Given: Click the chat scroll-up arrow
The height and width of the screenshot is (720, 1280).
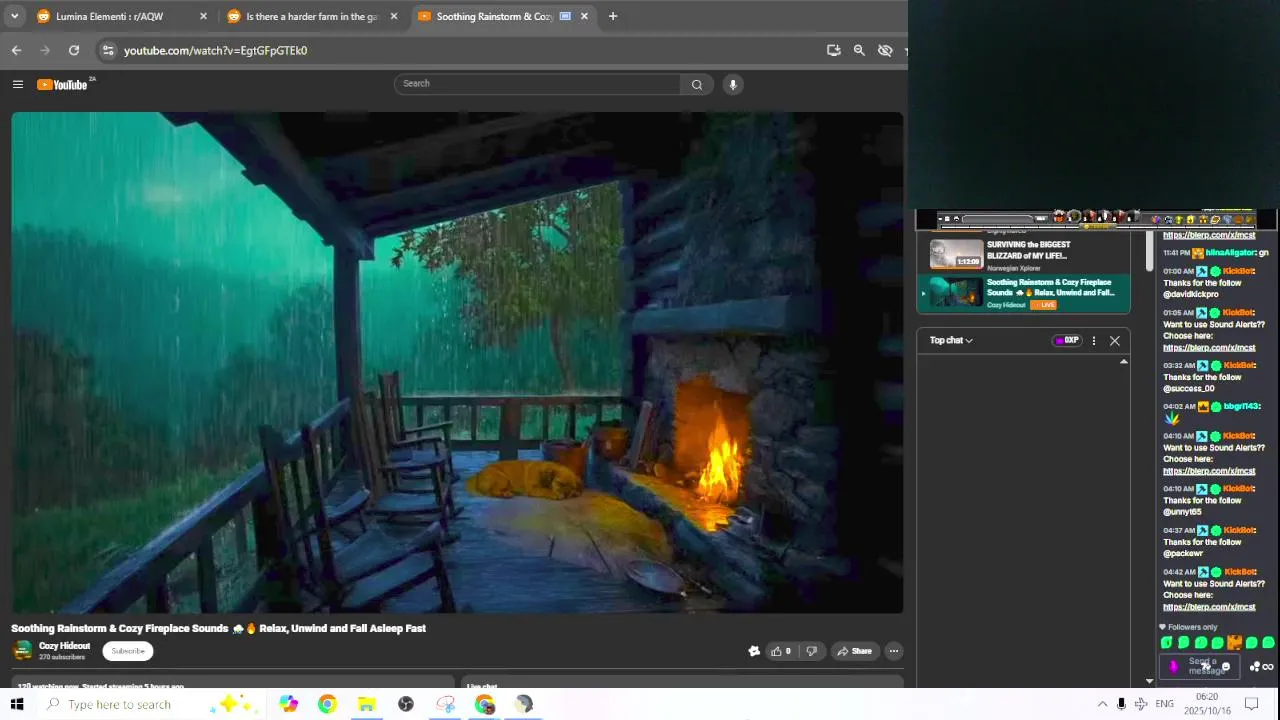Looking at the screenshot, I should tap(1124, 362).
